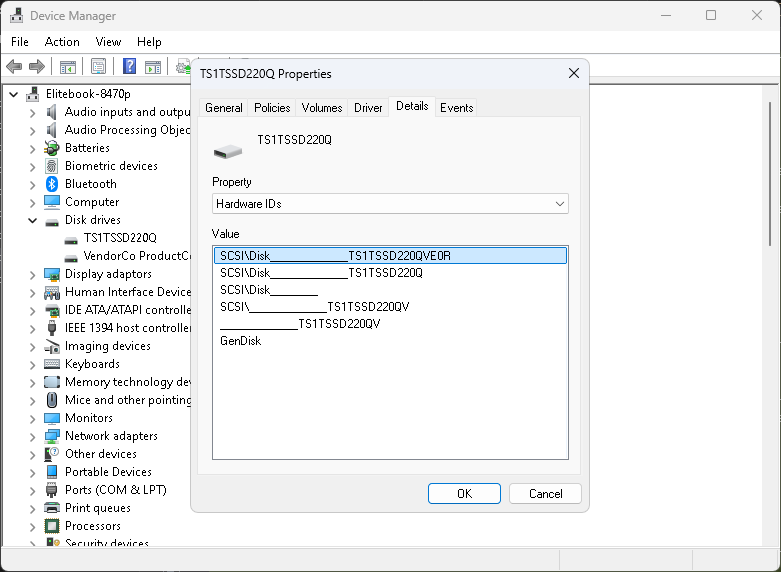The width and height of the screenshot is (781, 572).
Task: Click the Display adaptors icon
Action: pyautogui.click(x=52, y=274)
